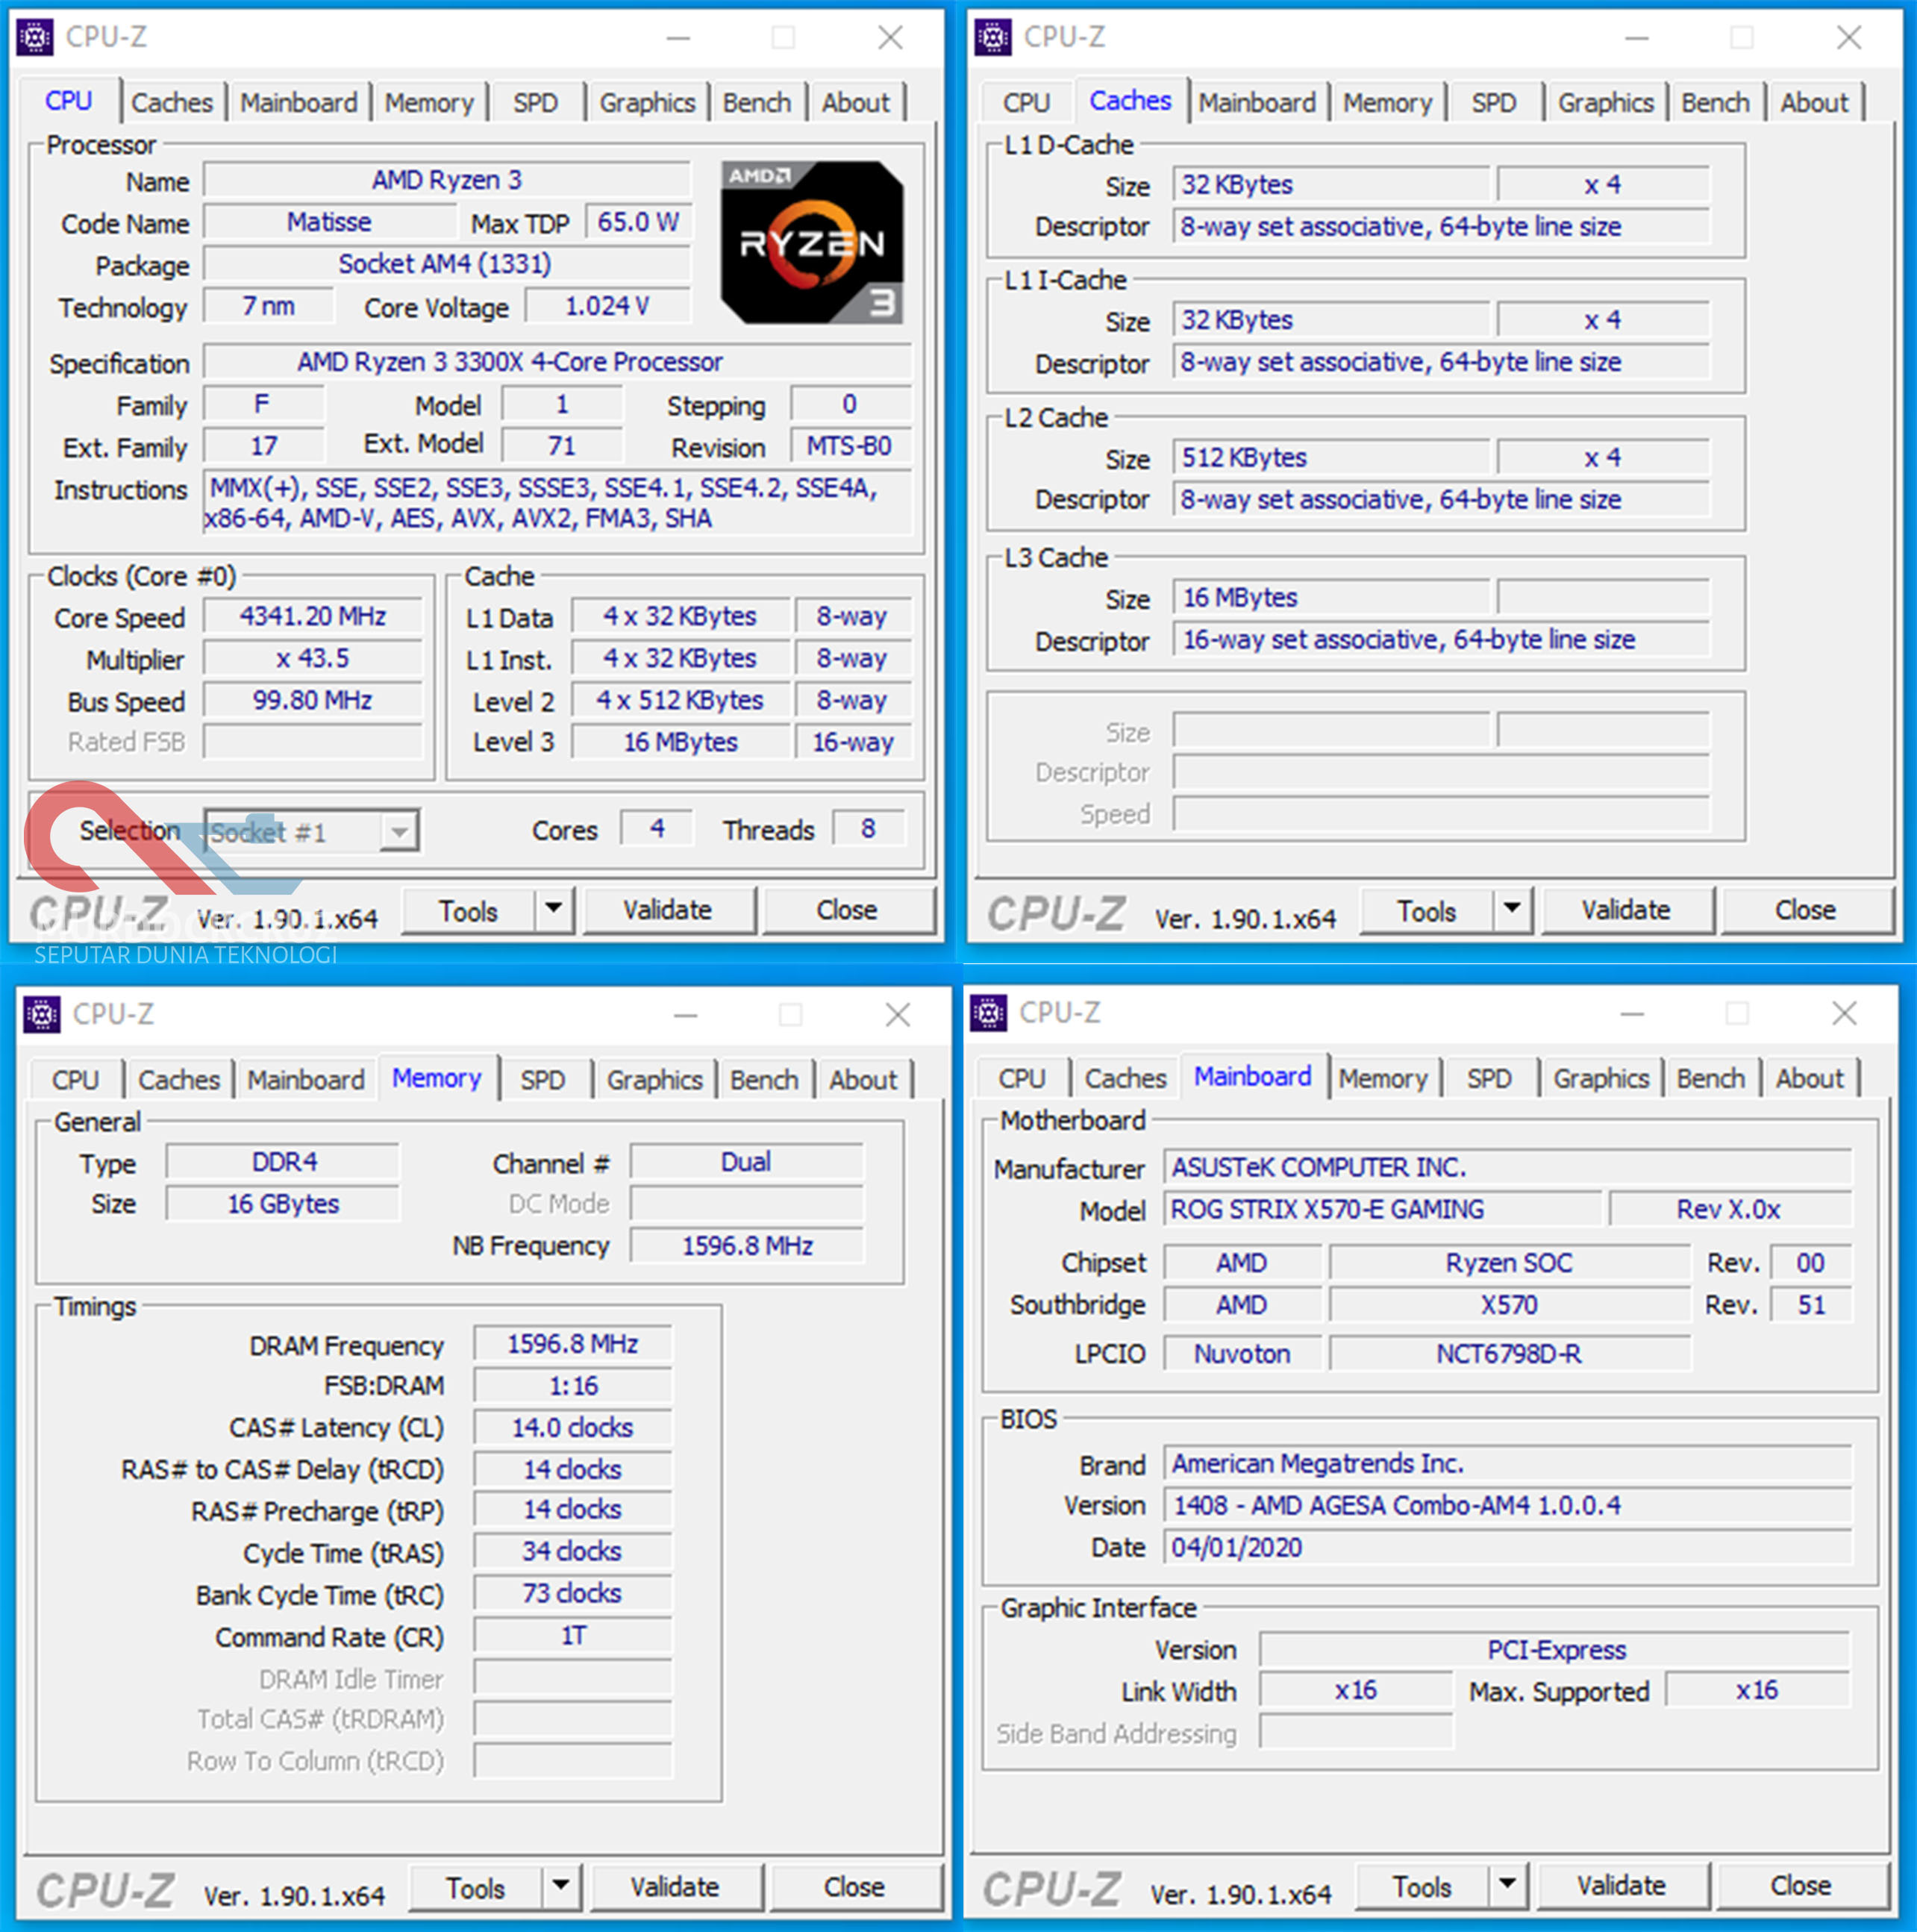Click CPU-Z app icon in CPU window title
1917x1932 pixels.
pos(35,38)
